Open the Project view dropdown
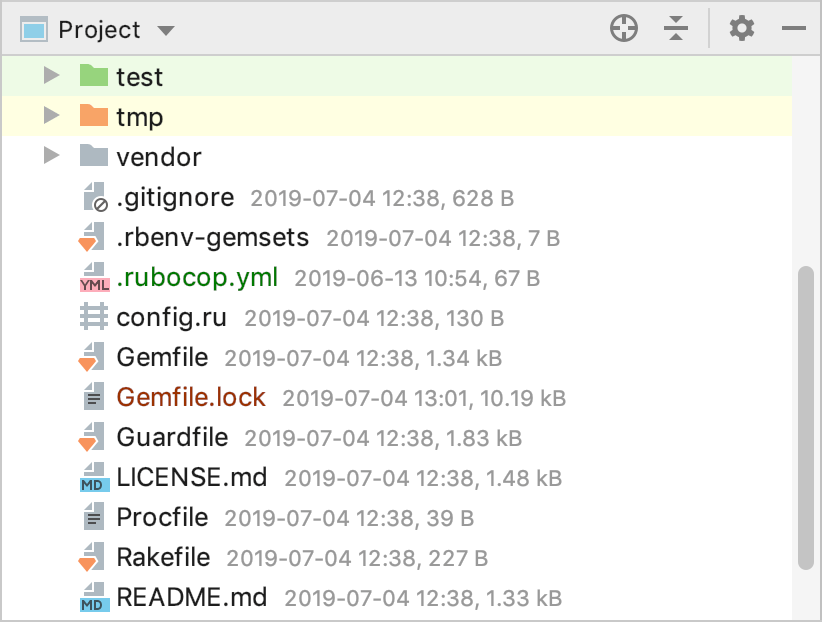The height and width of the screenshot is (622, 822). pyautogui.click(x=166, y=30)
